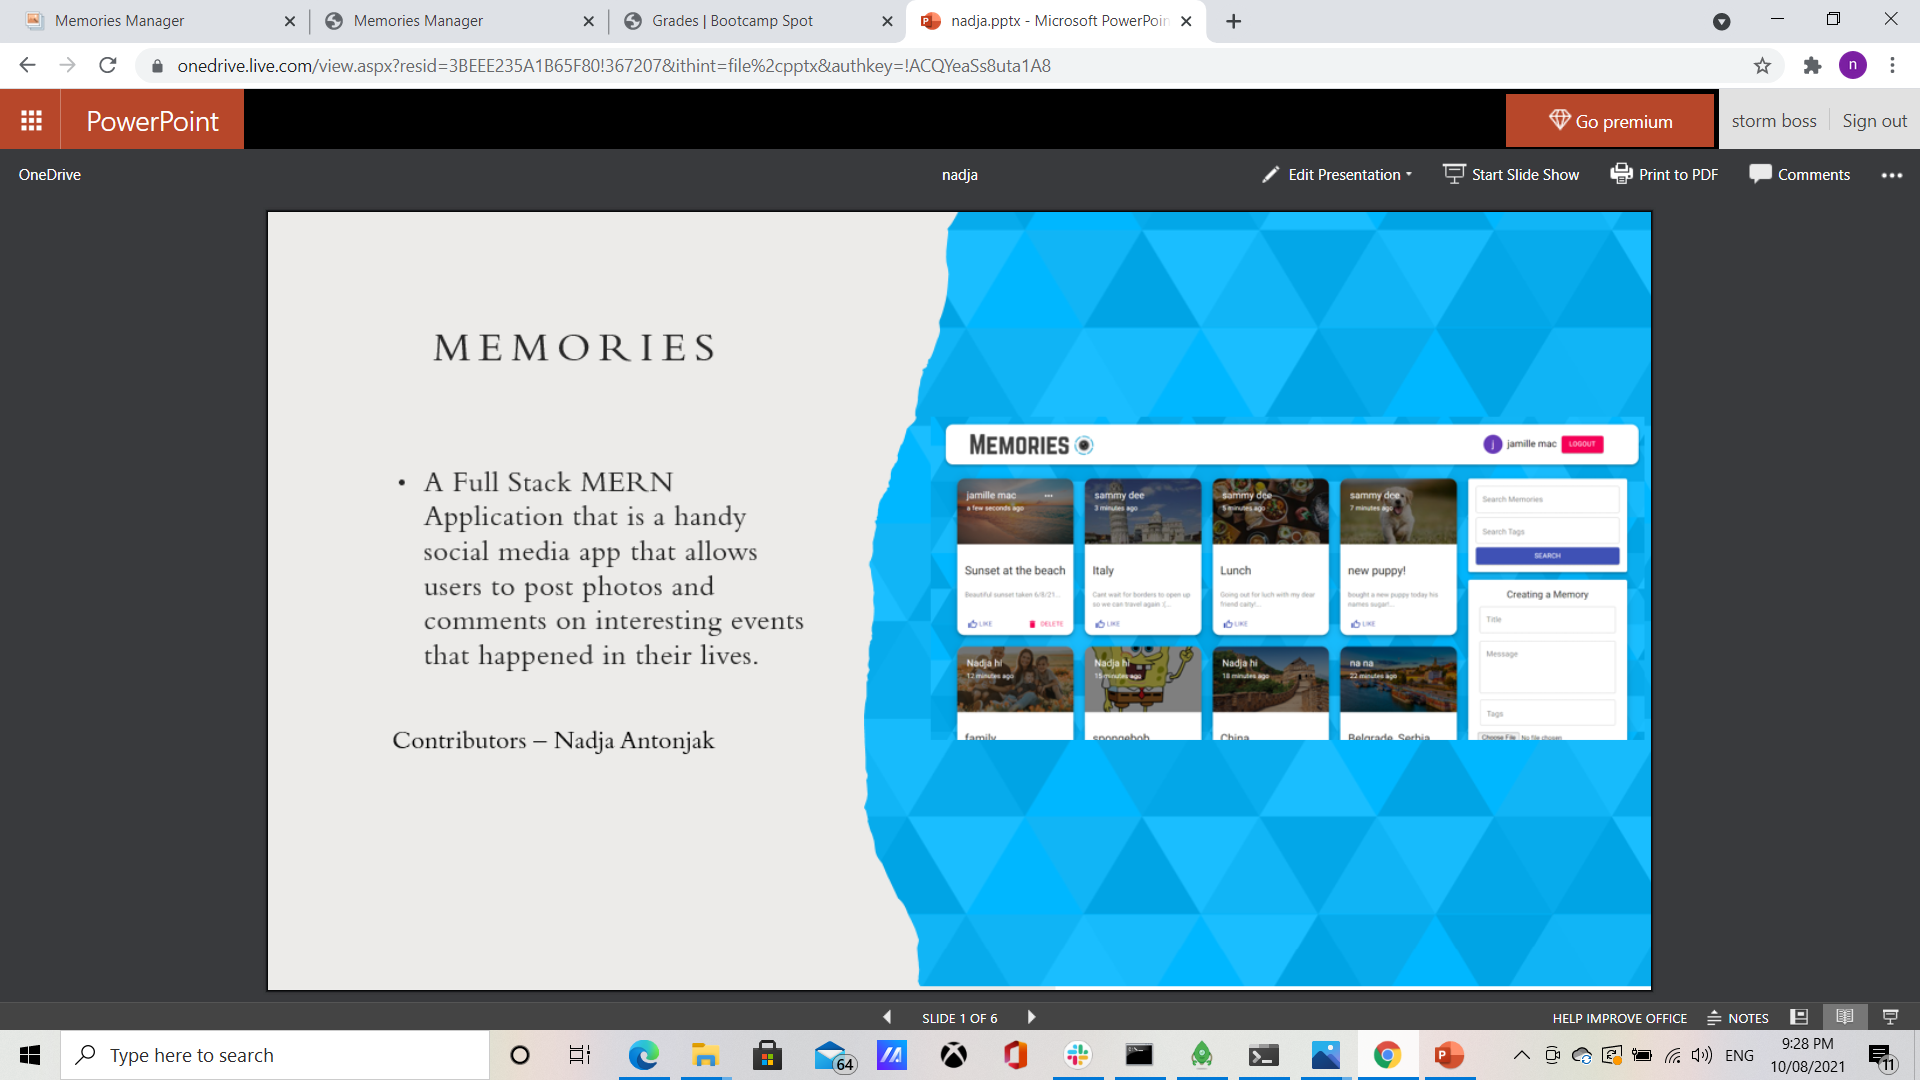Bookmark this page with the star icon
This screenshot has width=1920, height=1080.
pyautogui.click(x=1762, y=66)
